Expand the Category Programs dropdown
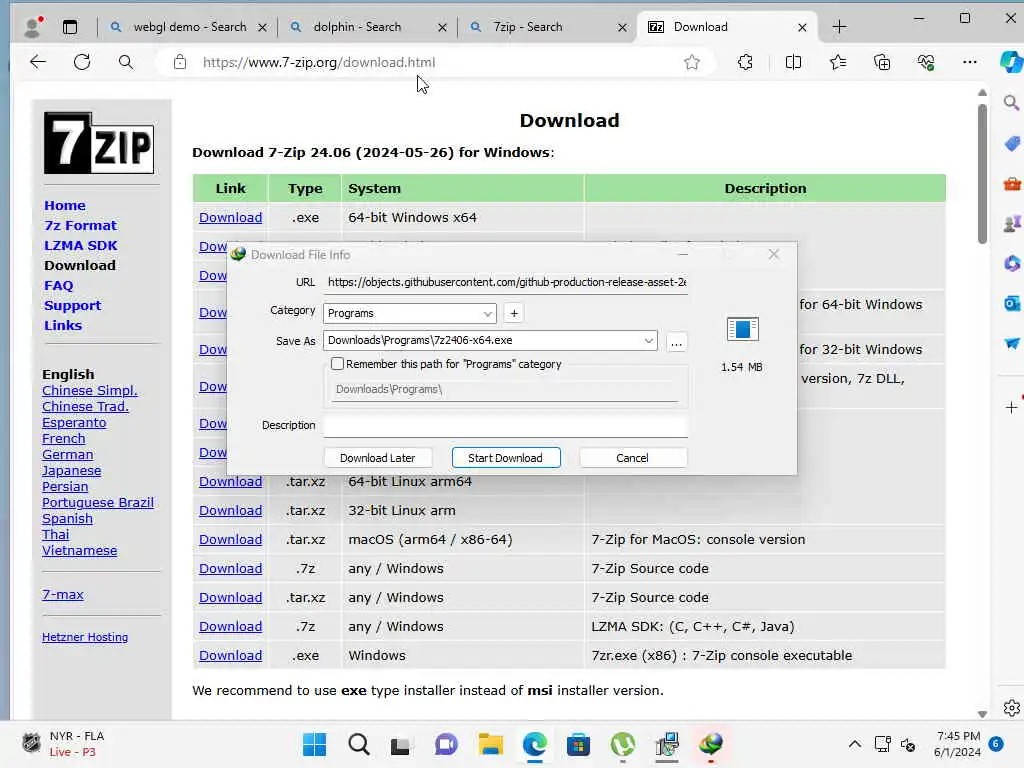 coord(487,313)
